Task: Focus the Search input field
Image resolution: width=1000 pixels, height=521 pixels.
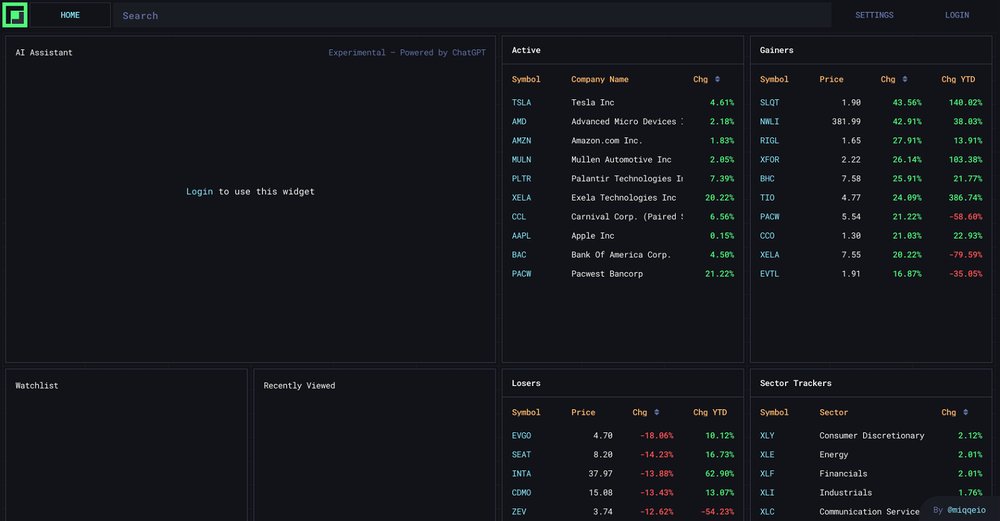Action: click(x=470, y=15)
